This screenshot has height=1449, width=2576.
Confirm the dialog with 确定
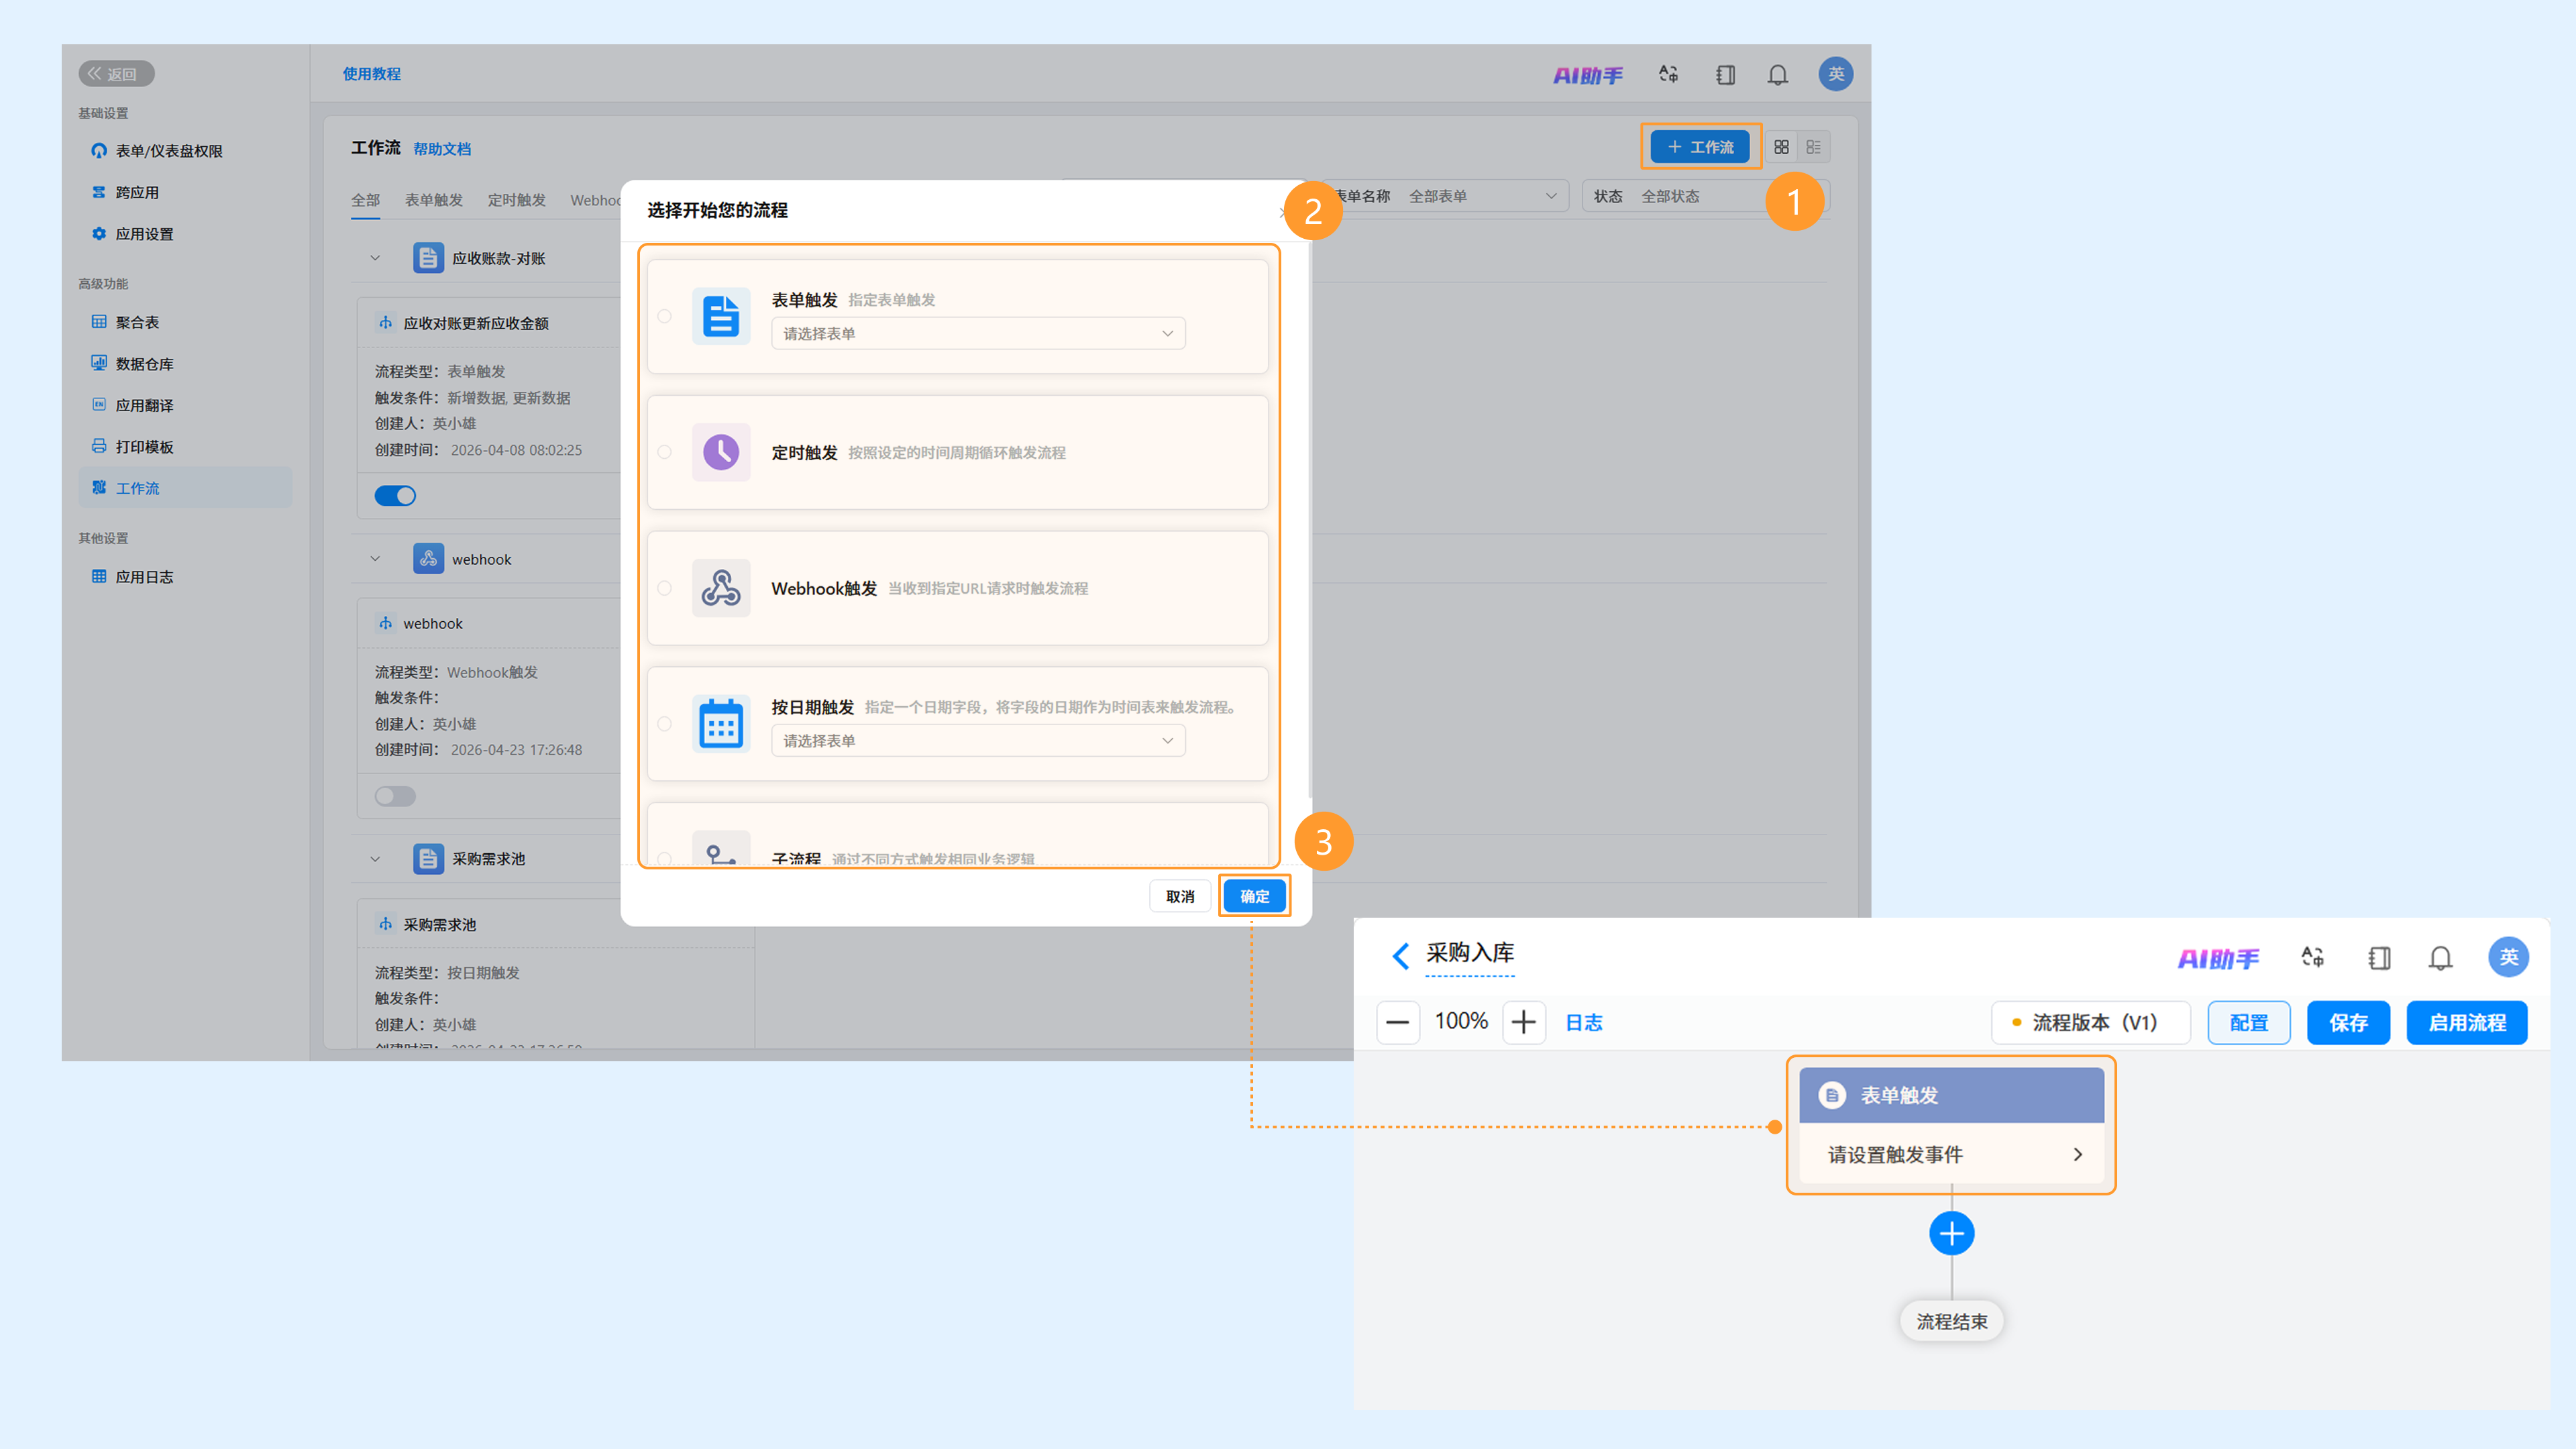[x=1254, y=896]
